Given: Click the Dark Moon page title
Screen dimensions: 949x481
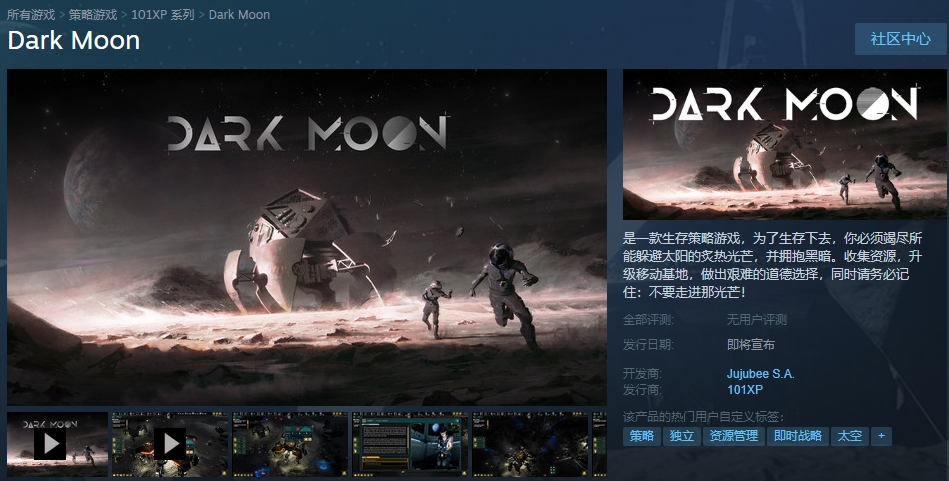Looking at the screenshot, I should coord(74,41).
